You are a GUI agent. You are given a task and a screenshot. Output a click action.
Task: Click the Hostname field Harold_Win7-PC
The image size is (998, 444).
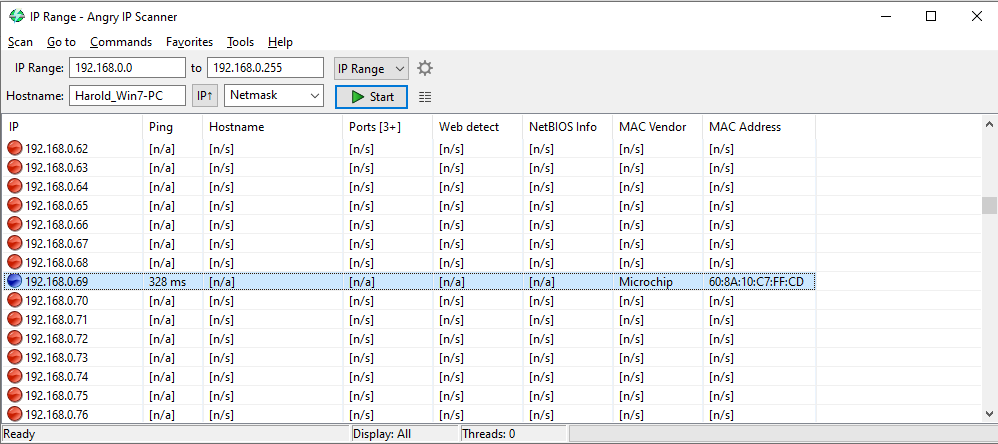point(127,96)
